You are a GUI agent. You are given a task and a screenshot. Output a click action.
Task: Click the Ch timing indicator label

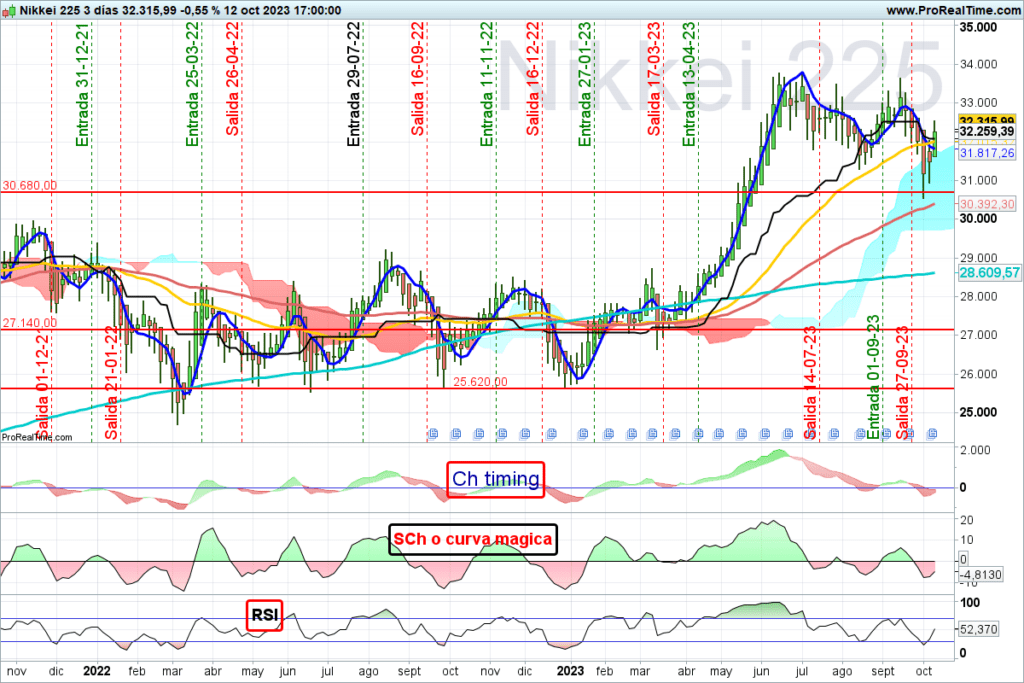(496, 479)
